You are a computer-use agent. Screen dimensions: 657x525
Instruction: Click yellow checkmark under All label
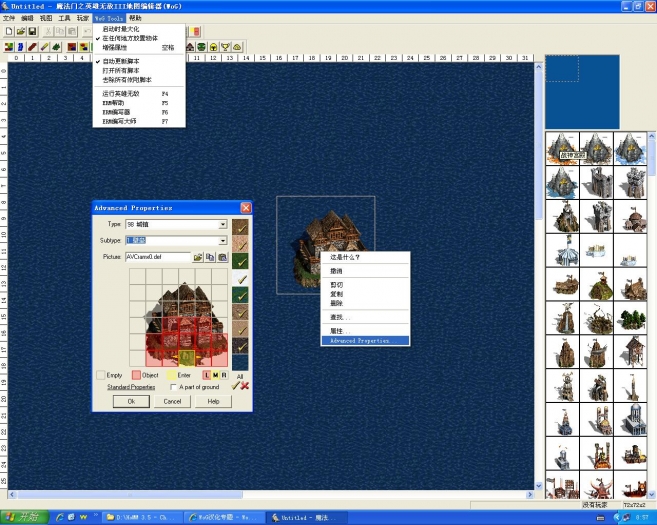[x=235, y=385]
